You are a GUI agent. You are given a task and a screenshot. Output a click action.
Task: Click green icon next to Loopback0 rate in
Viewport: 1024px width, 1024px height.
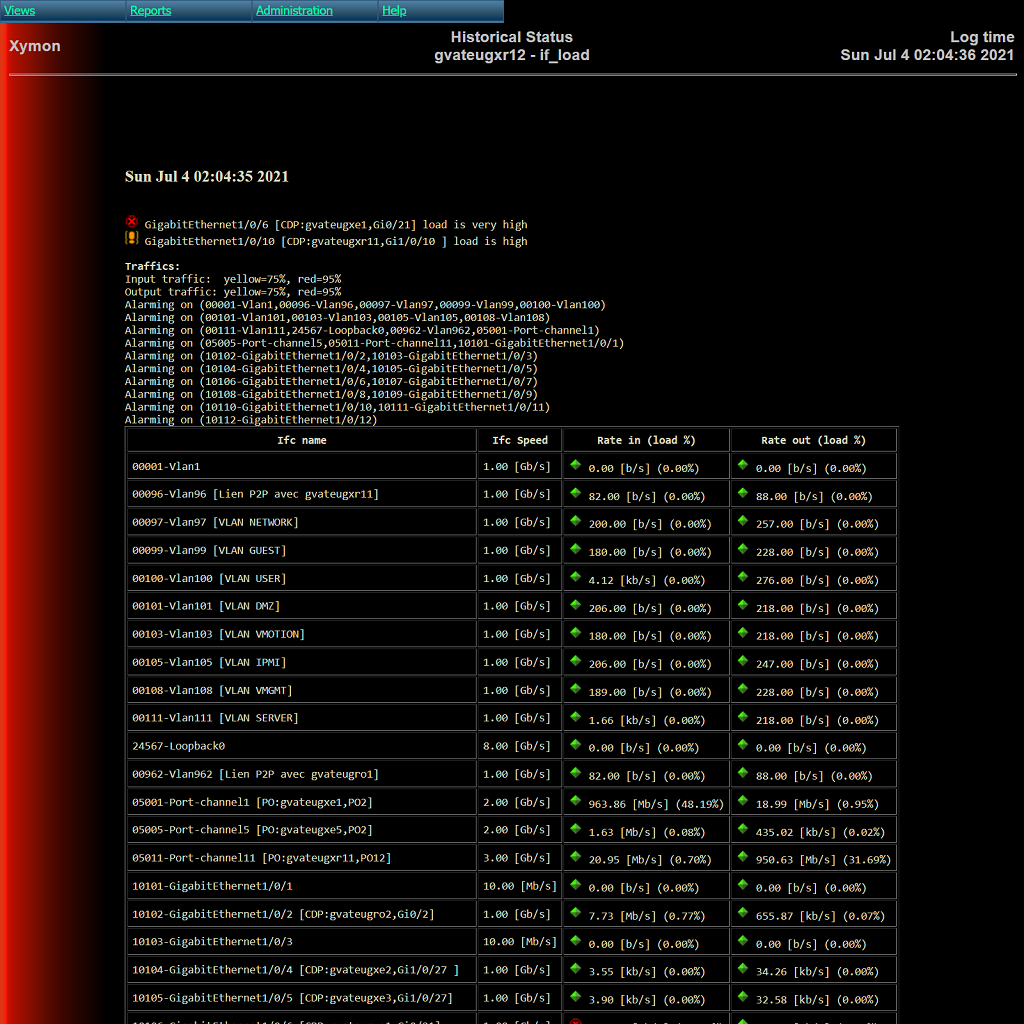pyautogui.click(x=575, y=744)
